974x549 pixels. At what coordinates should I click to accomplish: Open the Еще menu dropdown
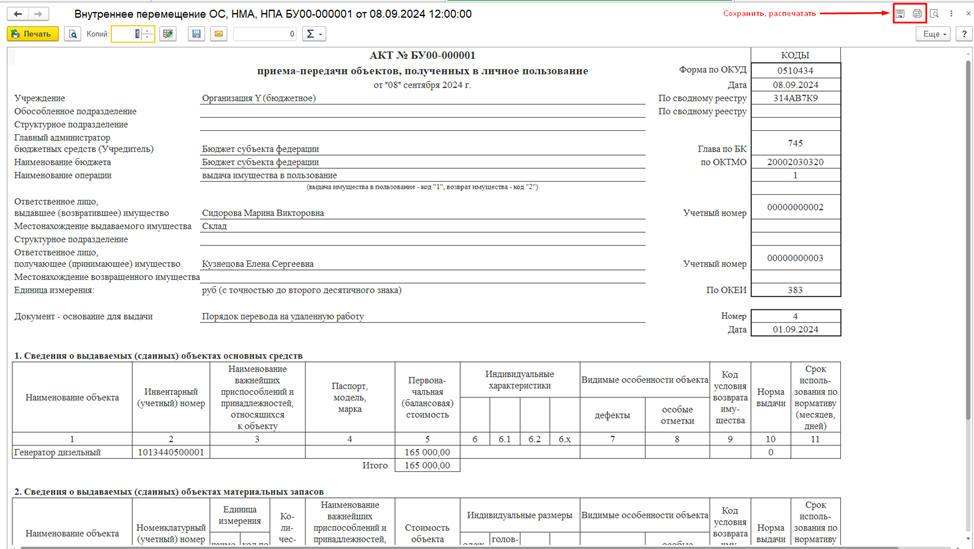click(x=934, y=34)
